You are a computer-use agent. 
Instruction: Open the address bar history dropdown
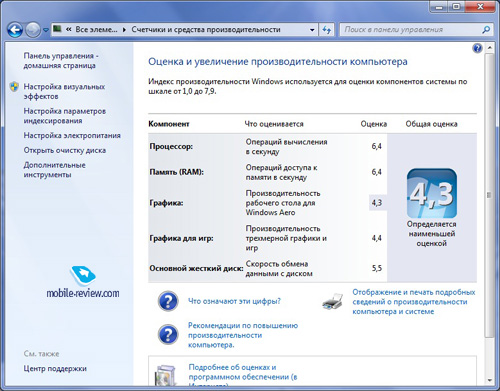312,30
